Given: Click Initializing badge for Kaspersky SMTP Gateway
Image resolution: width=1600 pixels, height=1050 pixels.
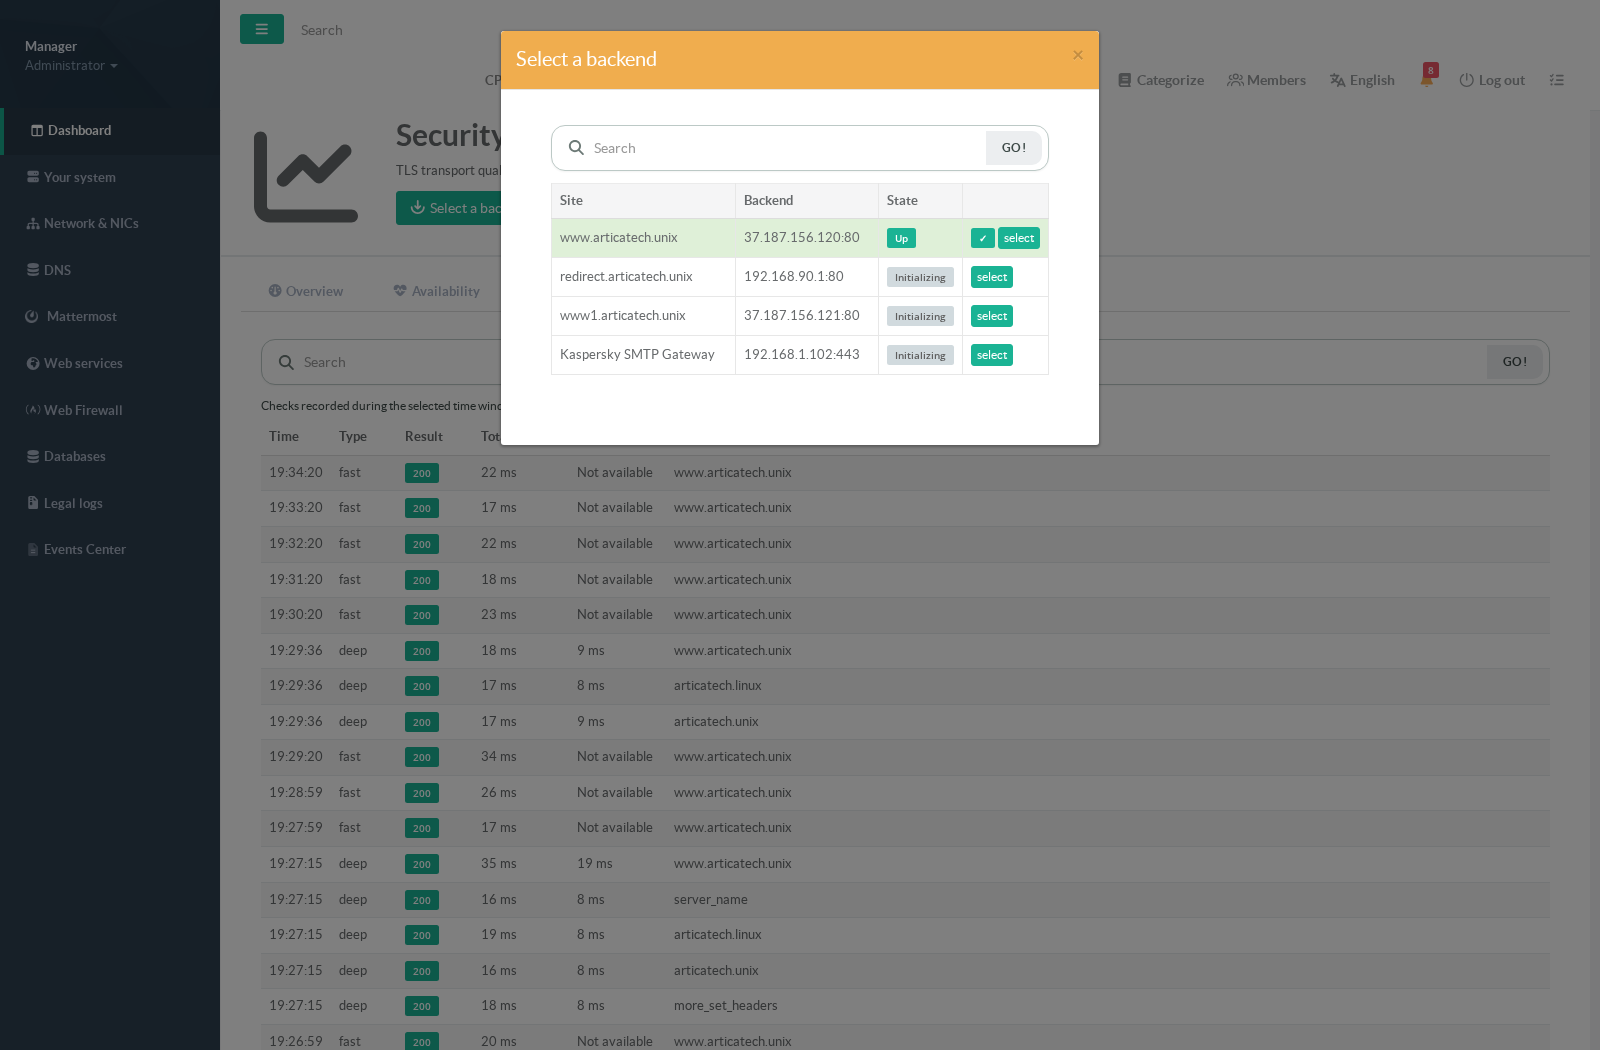Looking at the screenshot, I should 920,355.
